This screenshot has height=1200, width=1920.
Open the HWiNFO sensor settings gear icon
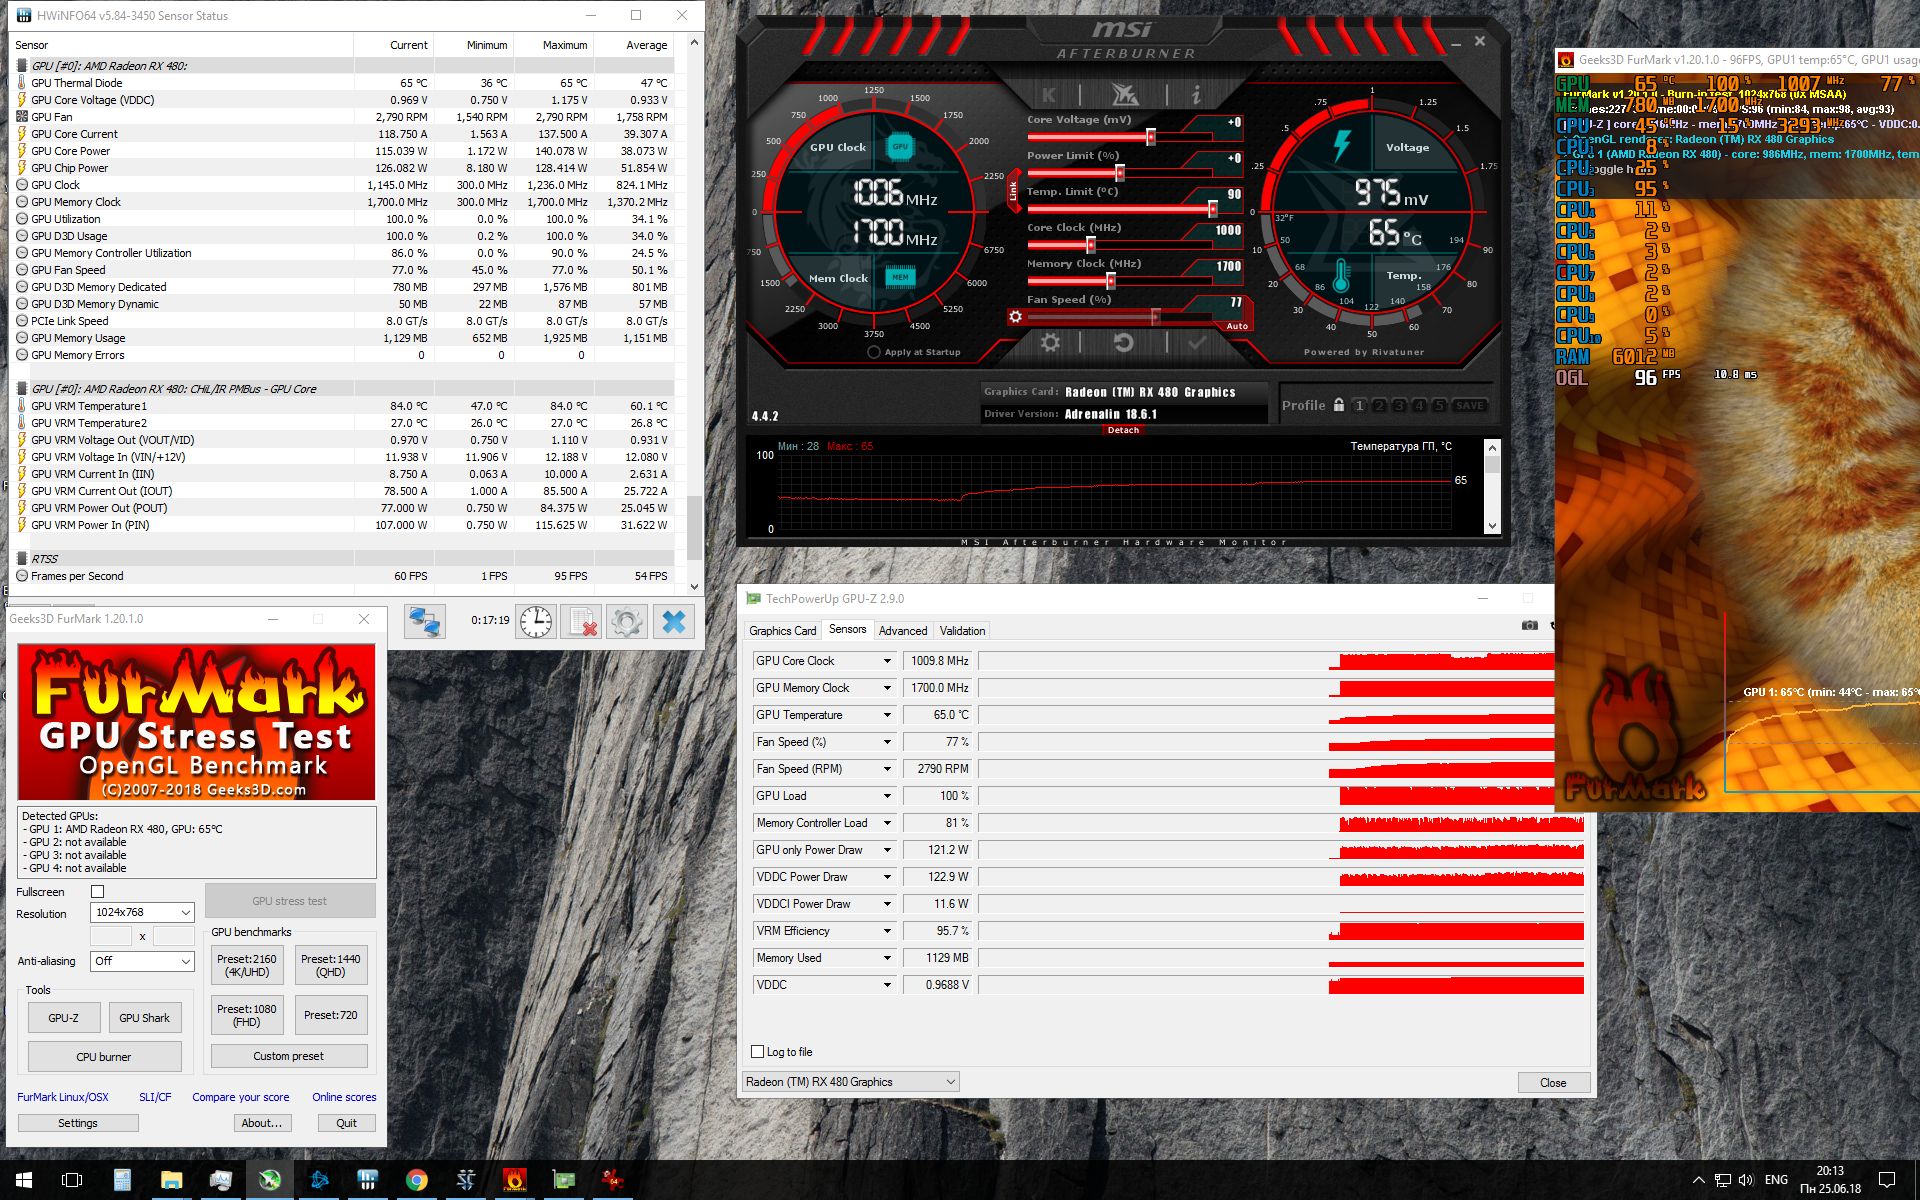627,622
